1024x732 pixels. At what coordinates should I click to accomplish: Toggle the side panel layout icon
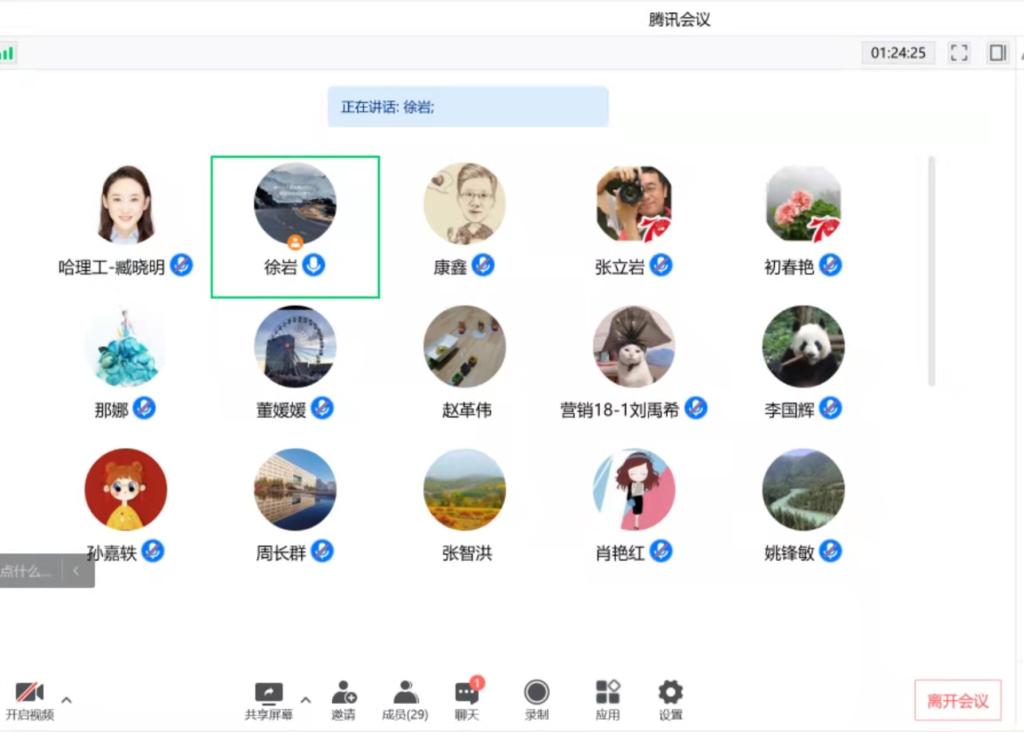[997, 53]
